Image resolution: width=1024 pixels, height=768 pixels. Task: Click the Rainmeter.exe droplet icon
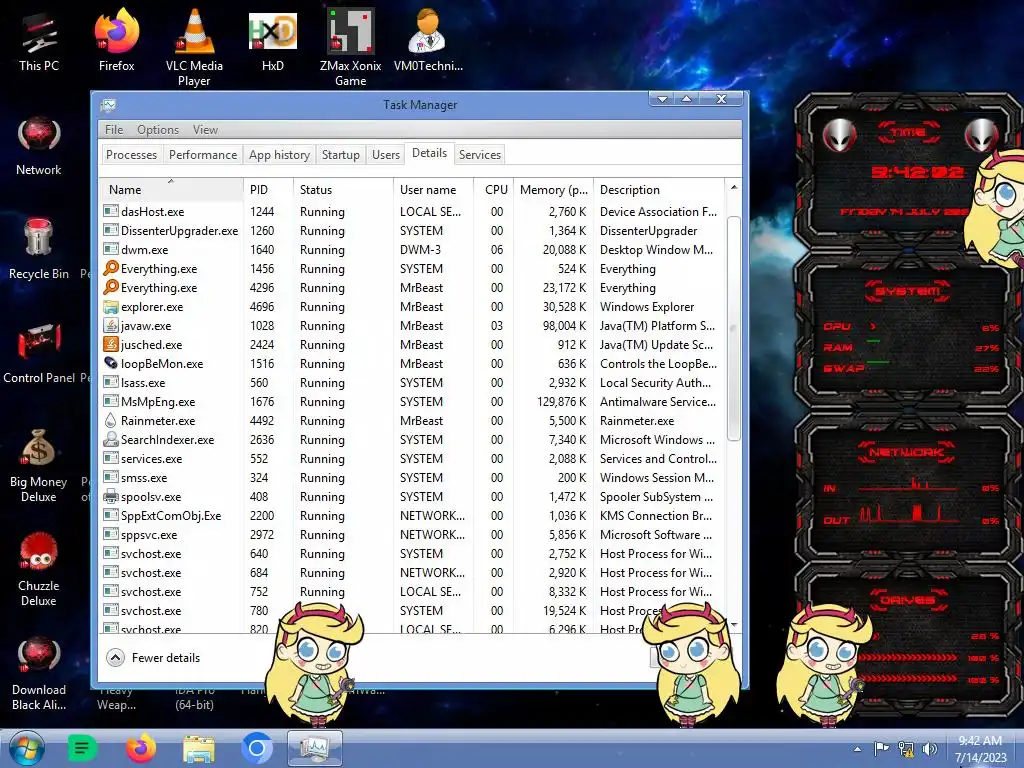point(111,421)
